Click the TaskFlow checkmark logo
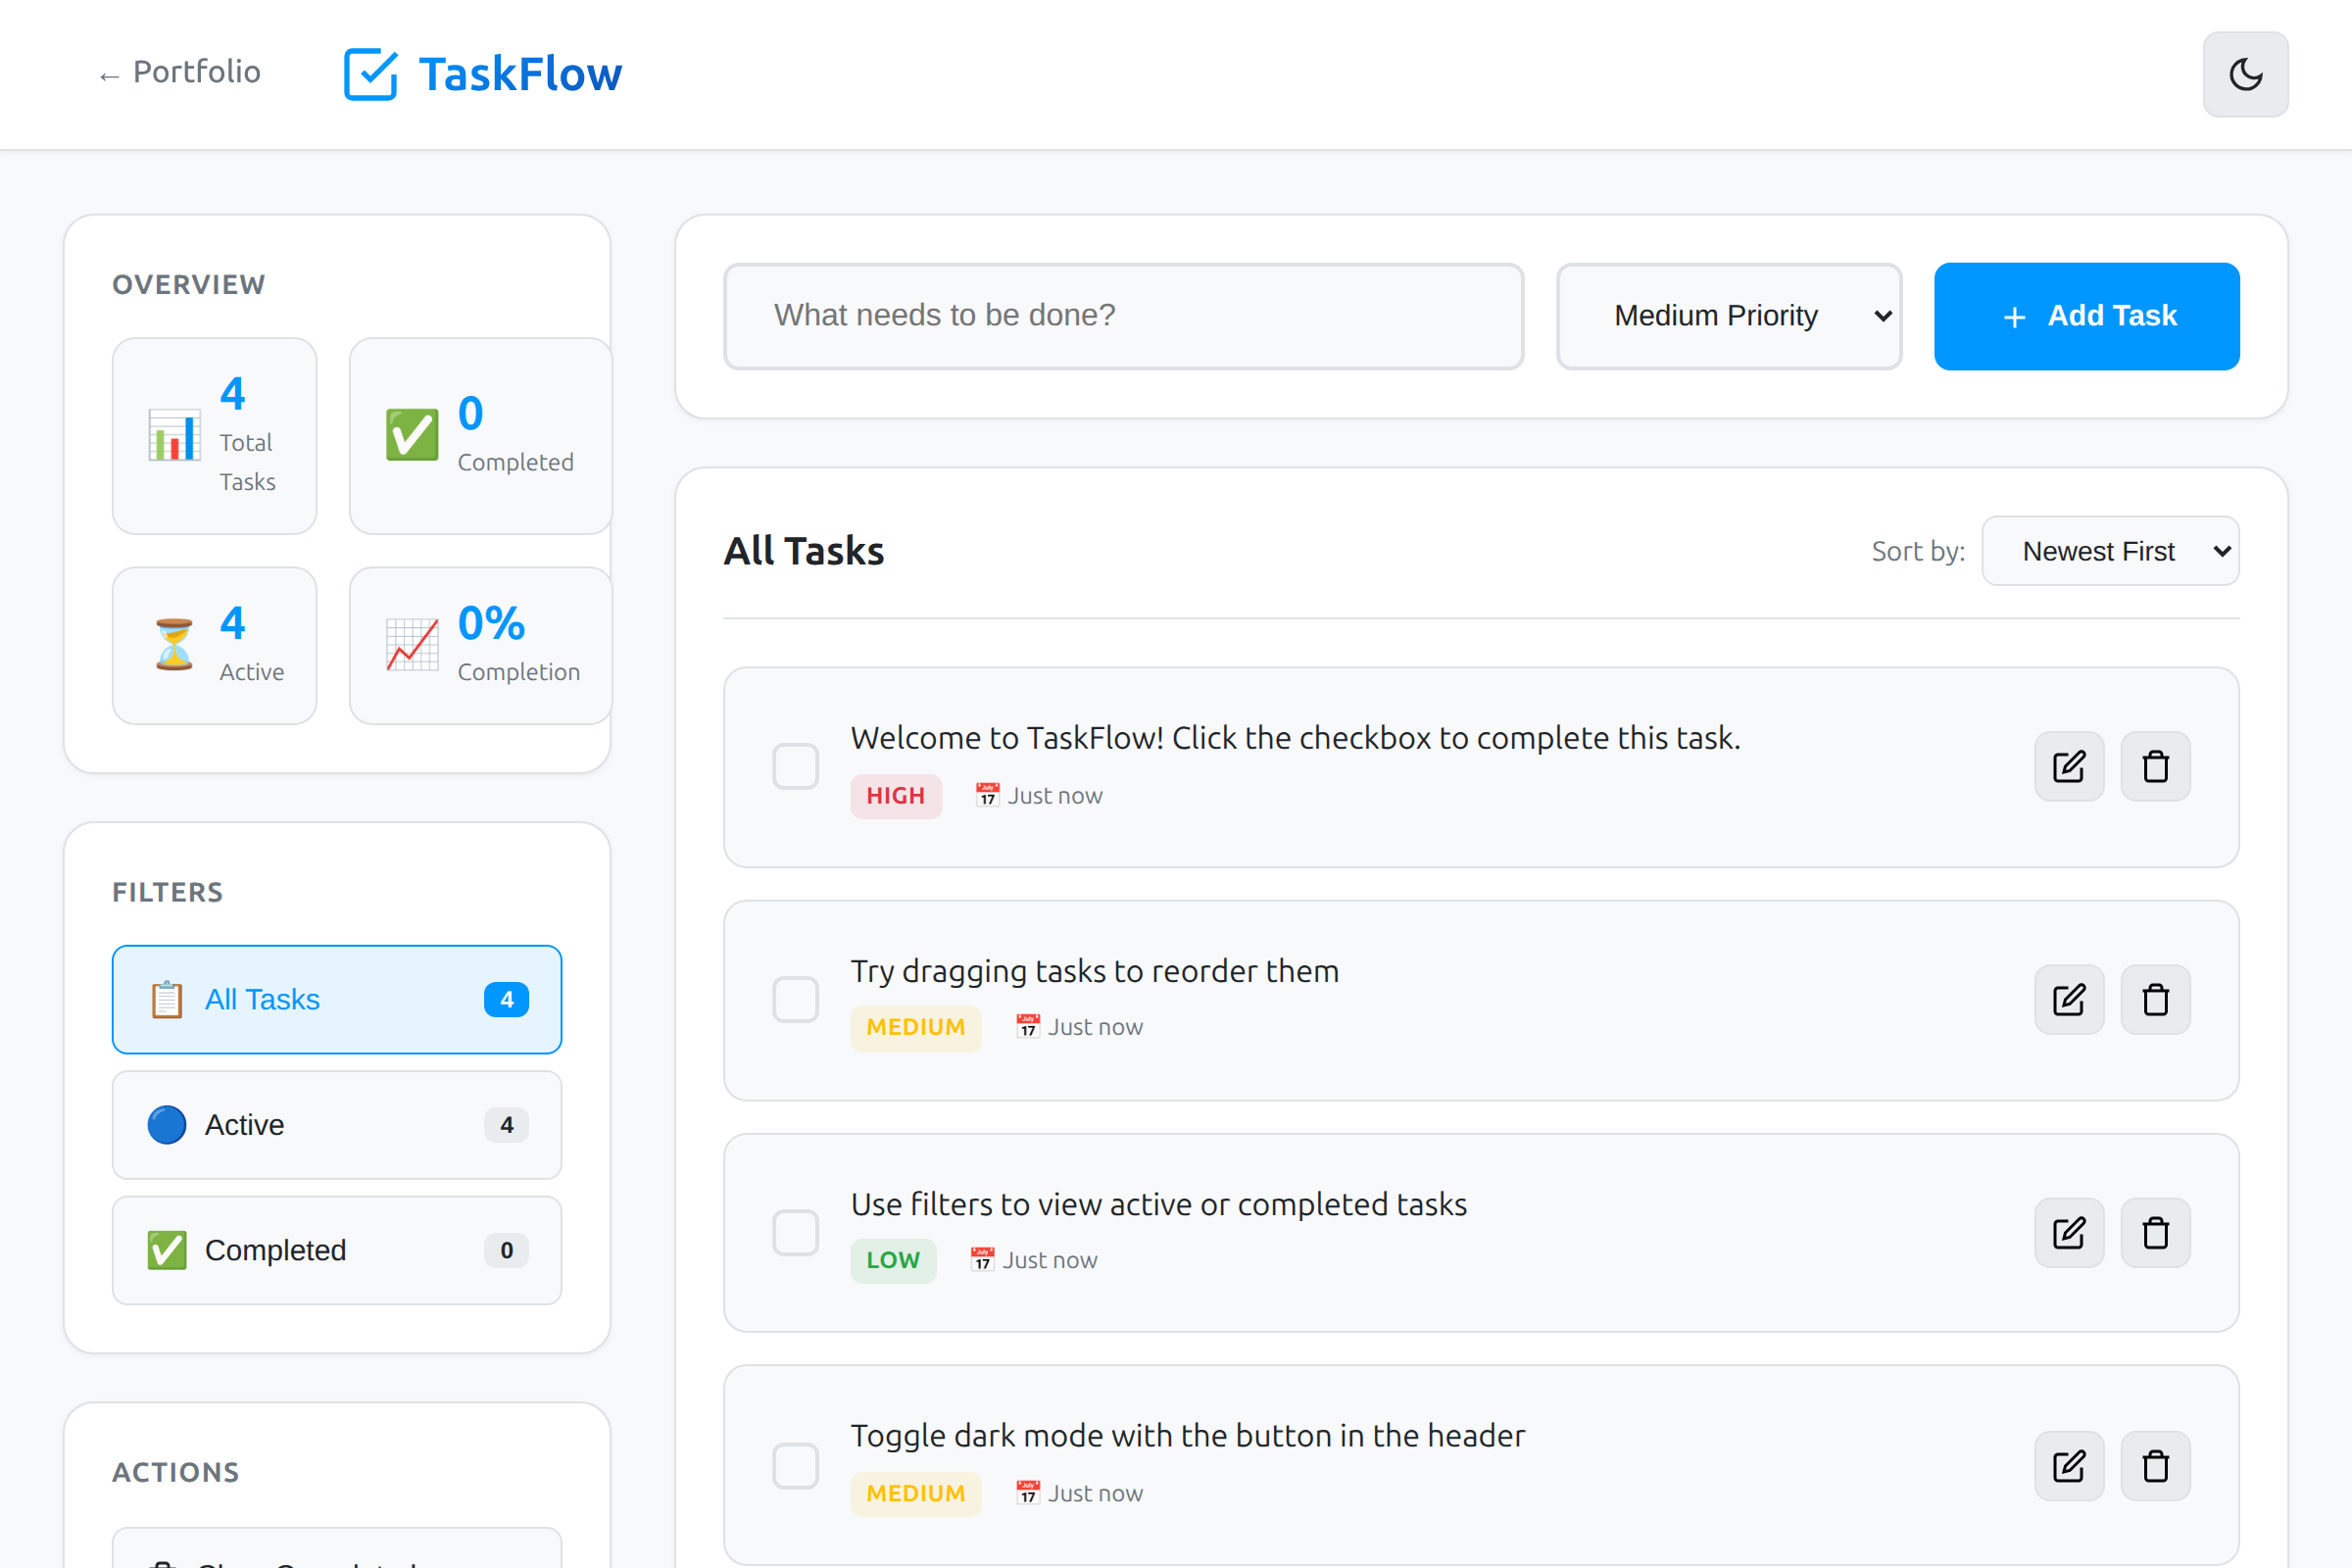The height and width of the screenshot is (1568, 2352). click(371, 73)
